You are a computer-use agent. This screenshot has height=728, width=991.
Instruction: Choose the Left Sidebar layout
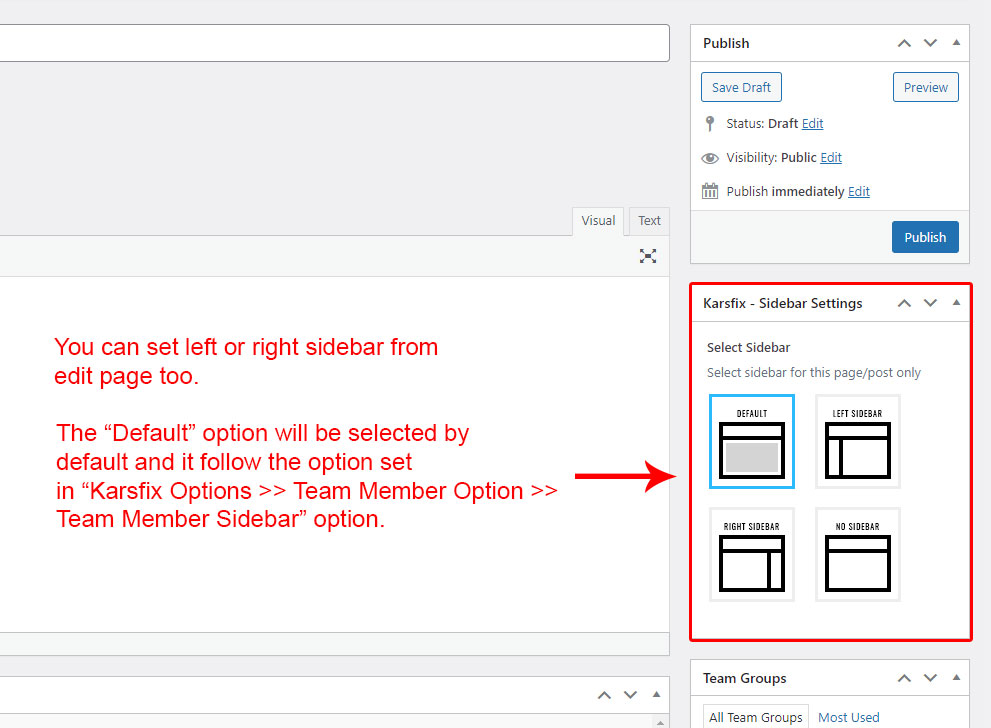coord(857,442)
